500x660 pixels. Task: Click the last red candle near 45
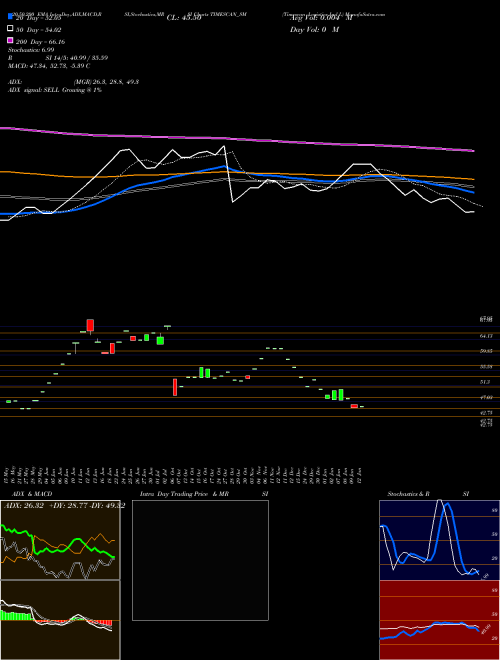354,406
